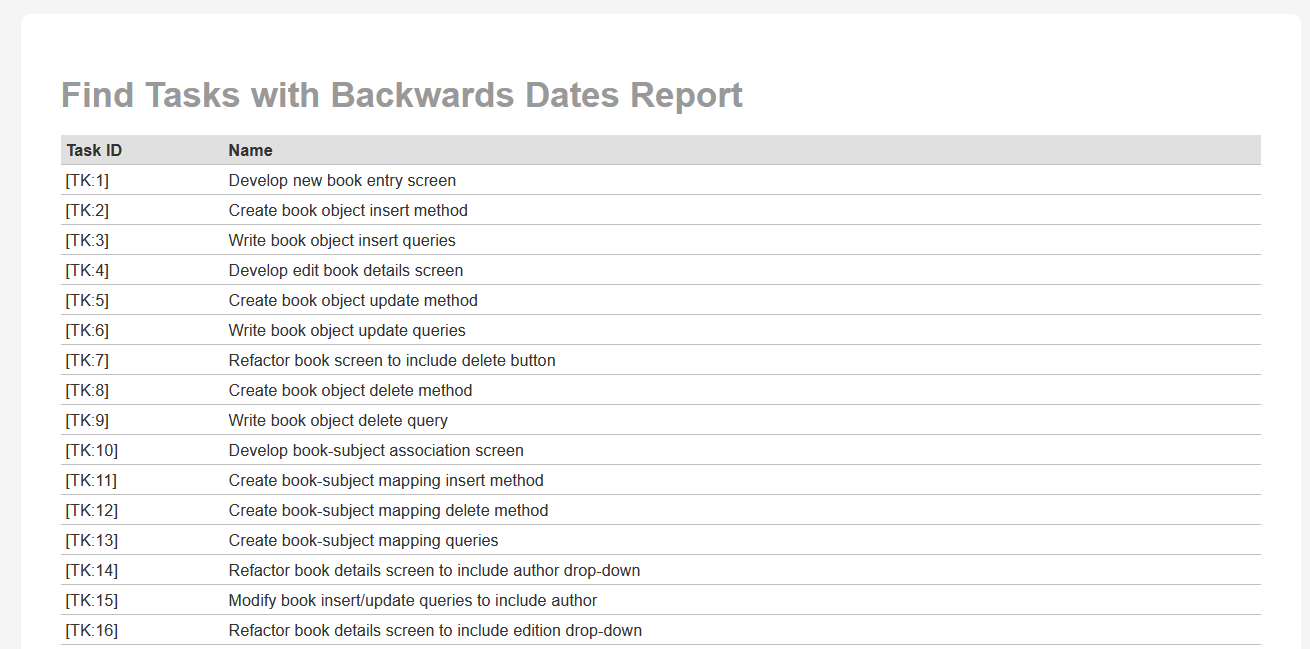Screen dimensions: 1310x649
Task: Select "Write book object insert queries" row
Action: point(342,240)
